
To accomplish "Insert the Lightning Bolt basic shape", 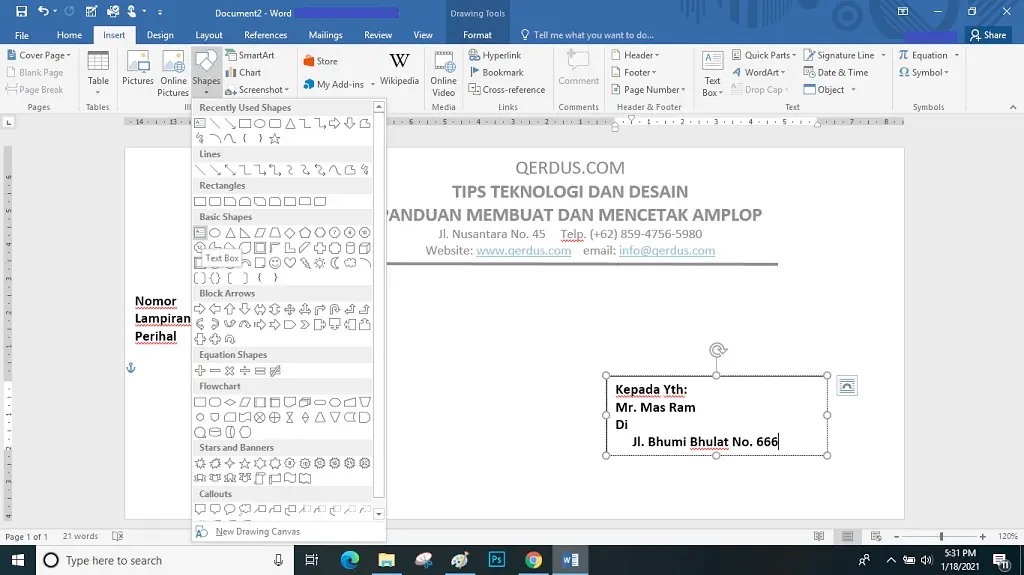I will 305,263.
